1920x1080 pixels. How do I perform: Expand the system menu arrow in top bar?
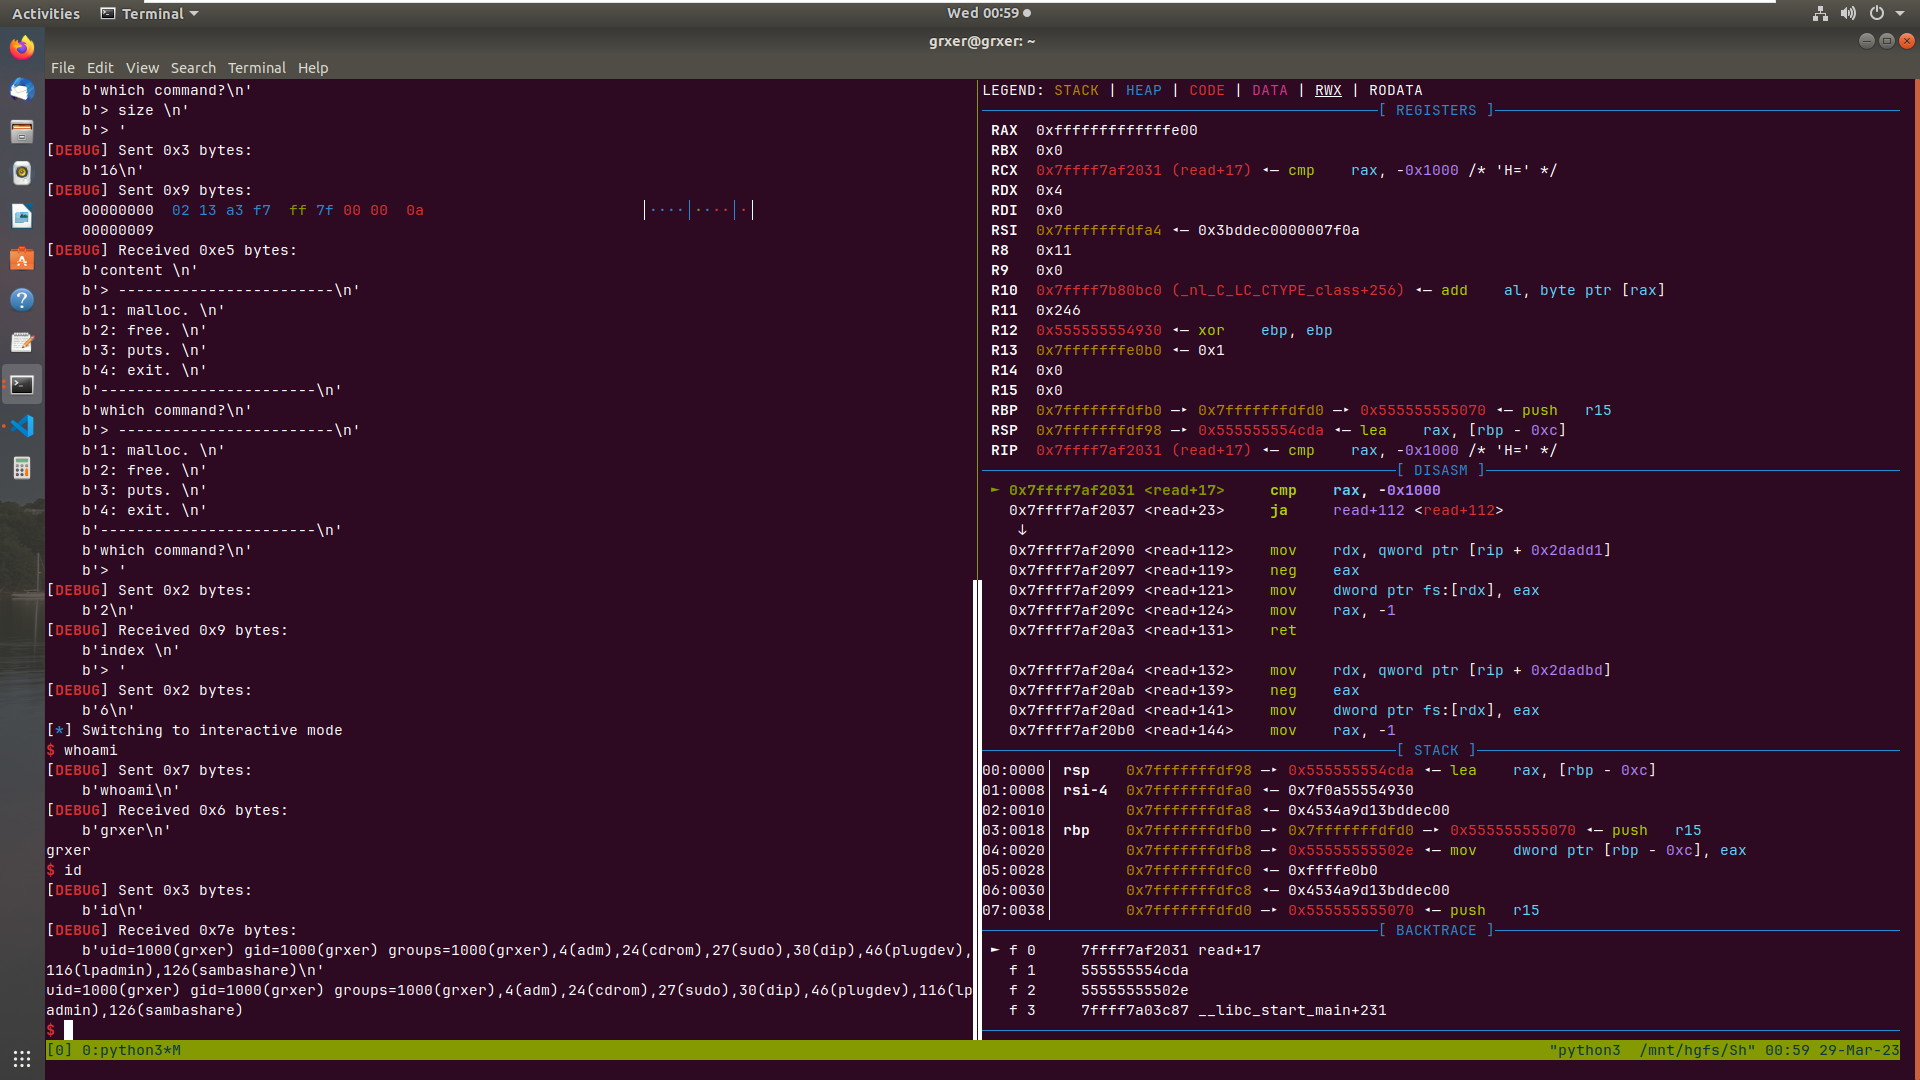point(1900,13)
